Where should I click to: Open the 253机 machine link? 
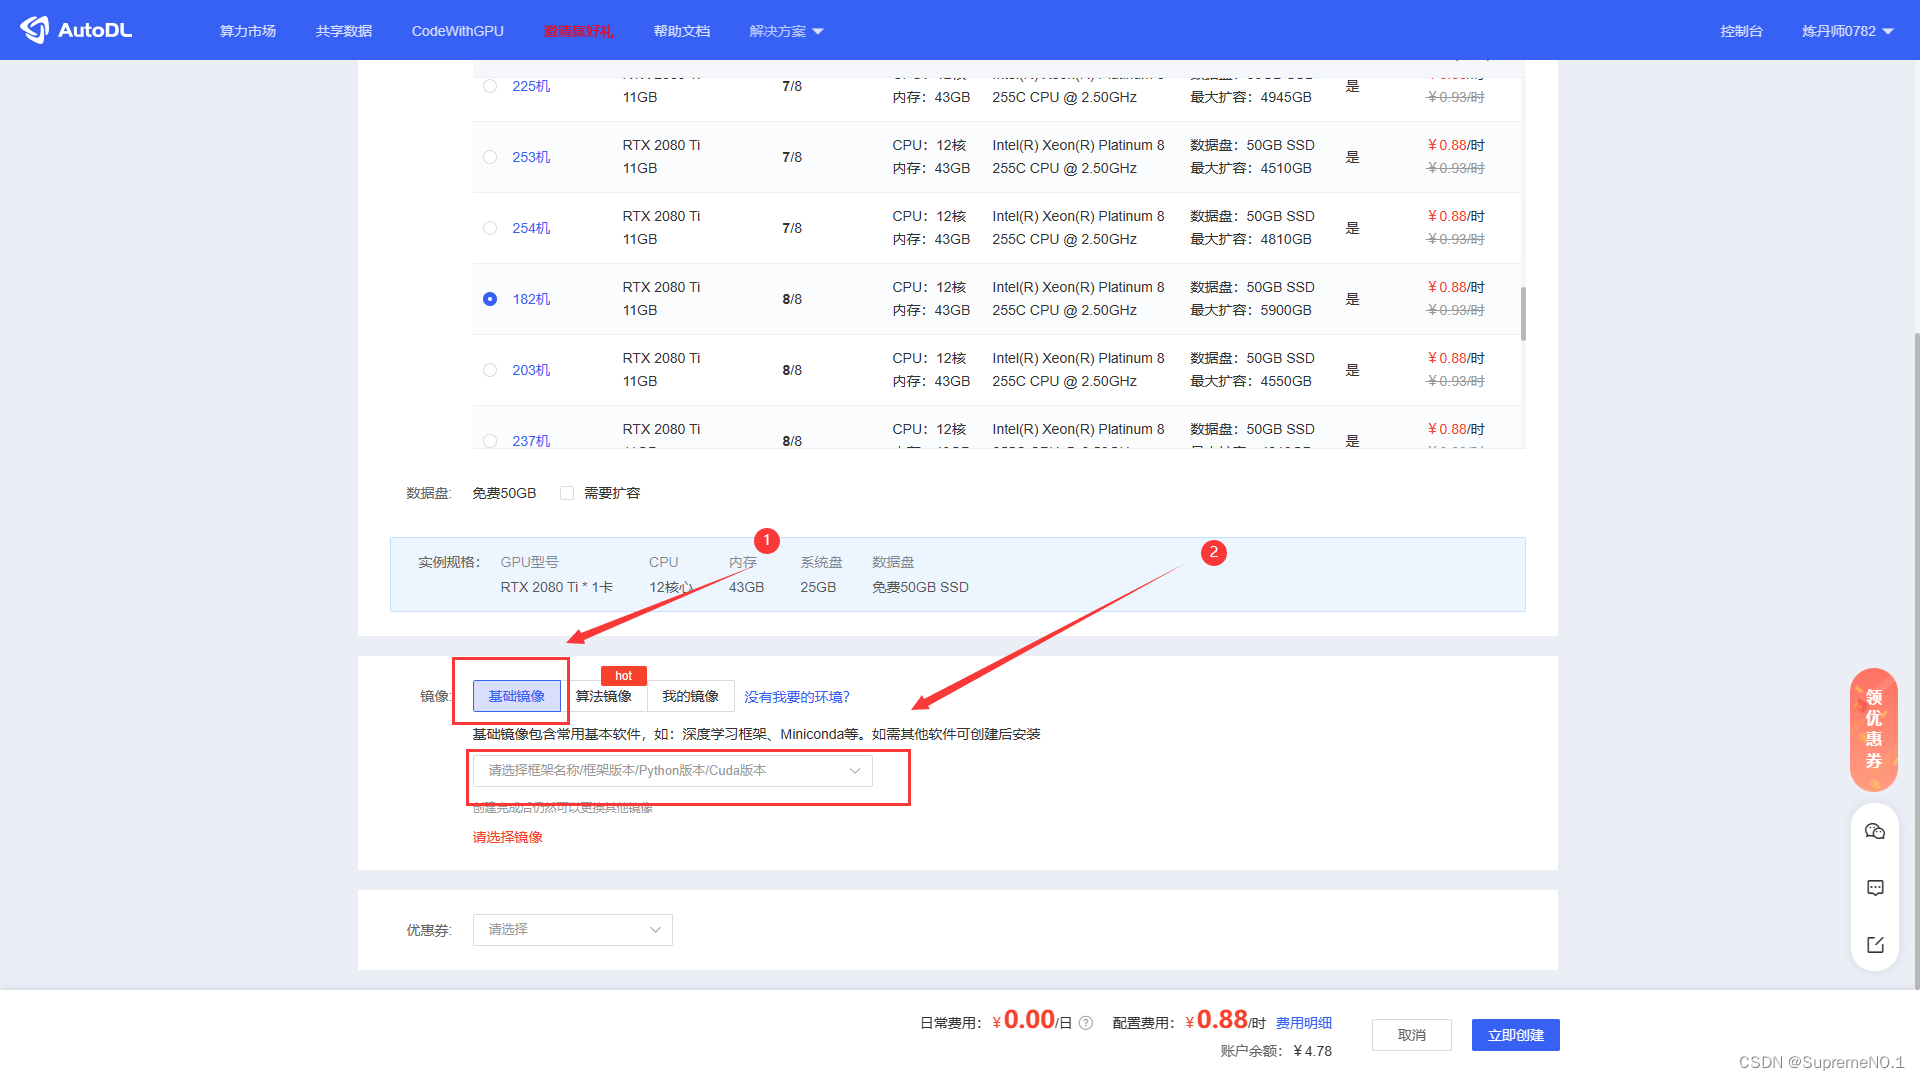point(531,157)
